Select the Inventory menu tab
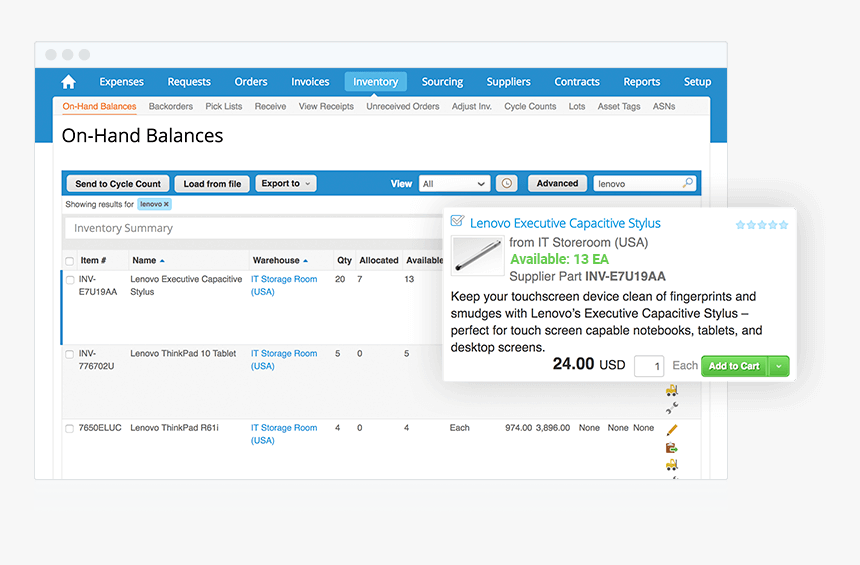This screenshot has width=860, height=565. point(376,82)
